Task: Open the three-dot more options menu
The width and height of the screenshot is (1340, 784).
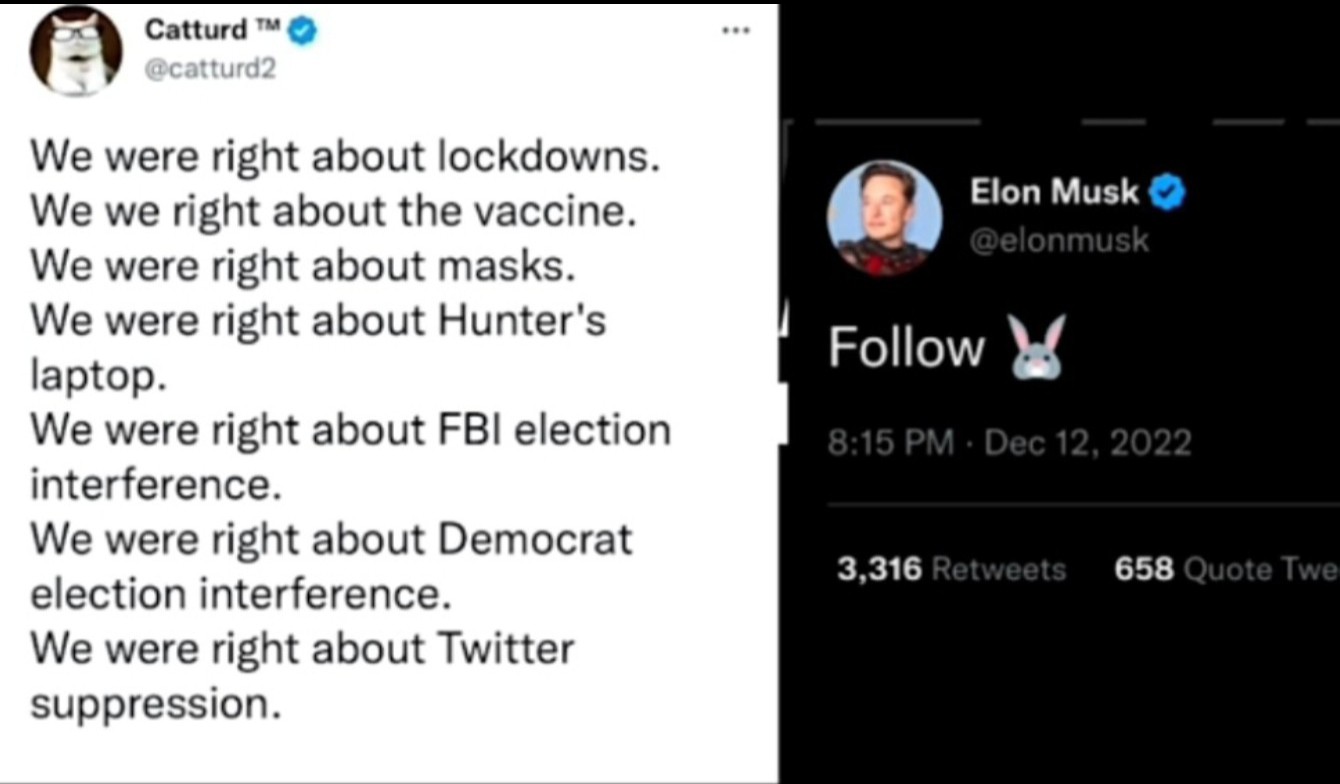Action: point(735,31)
